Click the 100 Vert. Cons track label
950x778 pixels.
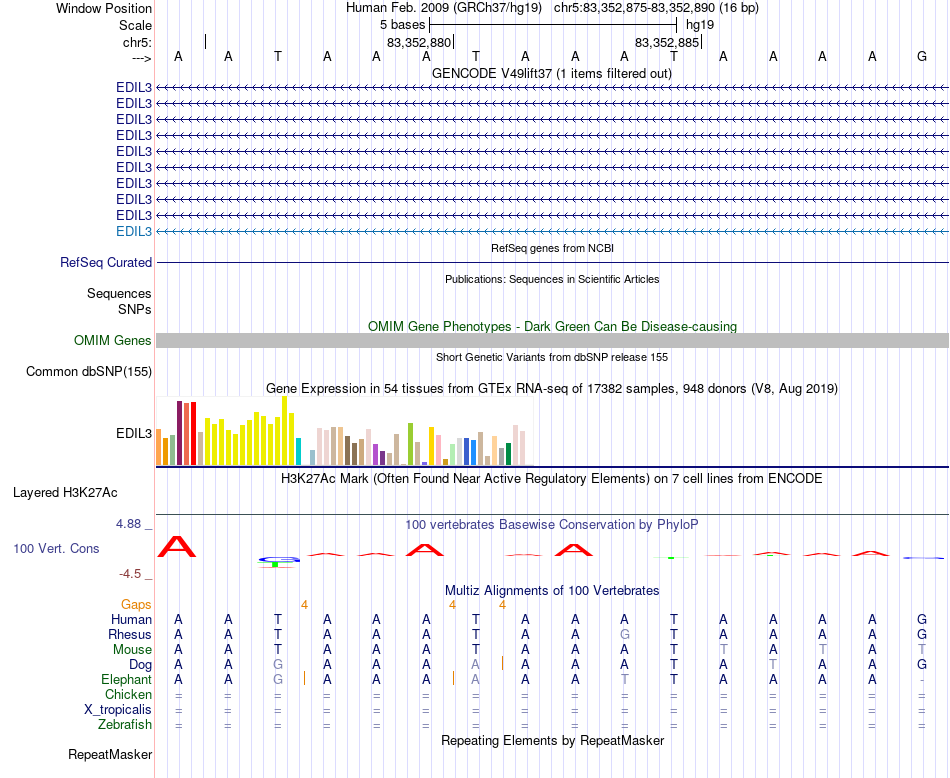point(56,548)
